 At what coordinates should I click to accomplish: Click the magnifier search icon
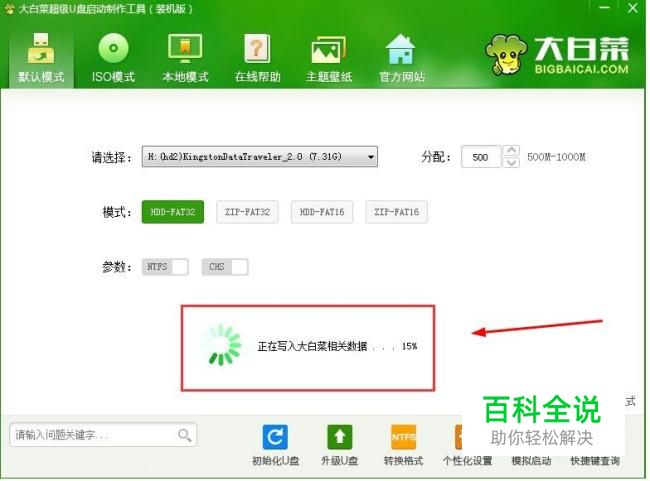pos(184,435)
